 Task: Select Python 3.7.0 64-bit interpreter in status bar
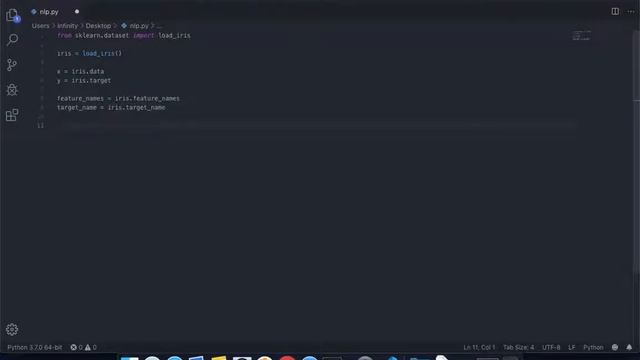tap(35, 347)
